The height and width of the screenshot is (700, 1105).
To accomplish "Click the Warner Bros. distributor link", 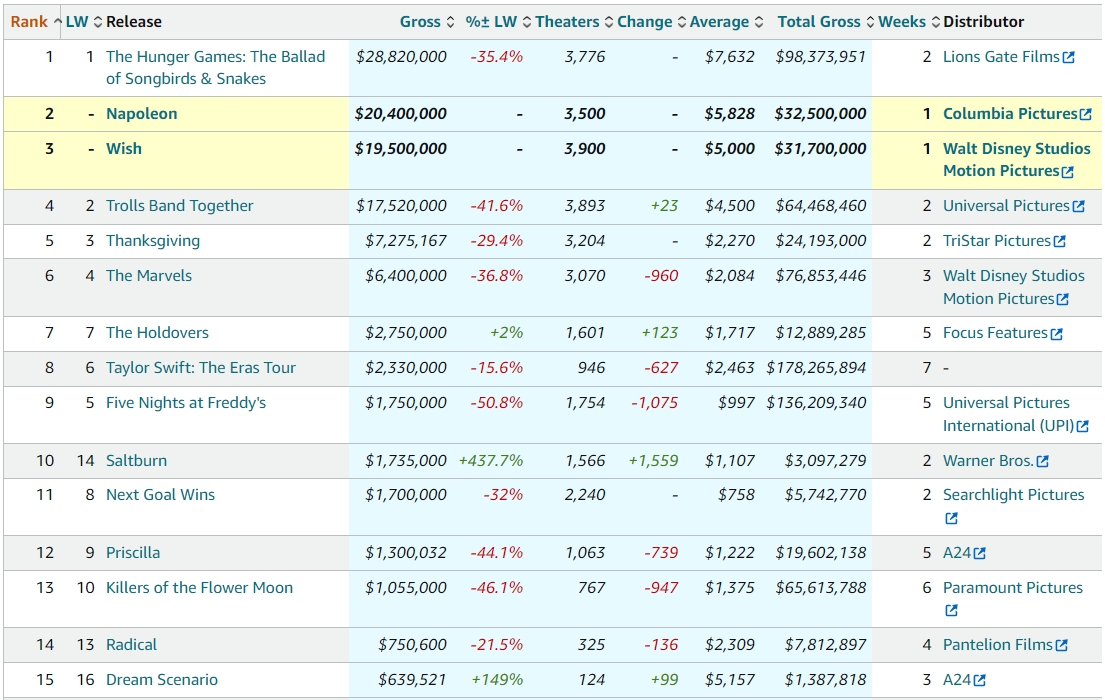I will (x=989, y=461).
